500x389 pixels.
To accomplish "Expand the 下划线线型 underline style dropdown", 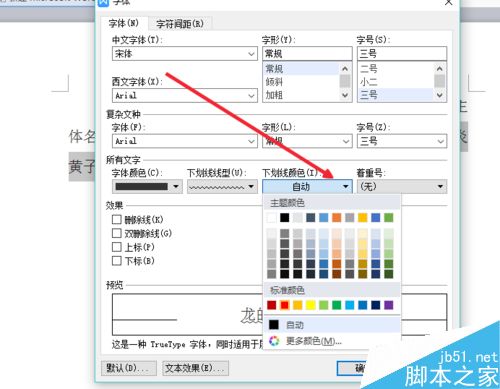I will coord(222,187).
